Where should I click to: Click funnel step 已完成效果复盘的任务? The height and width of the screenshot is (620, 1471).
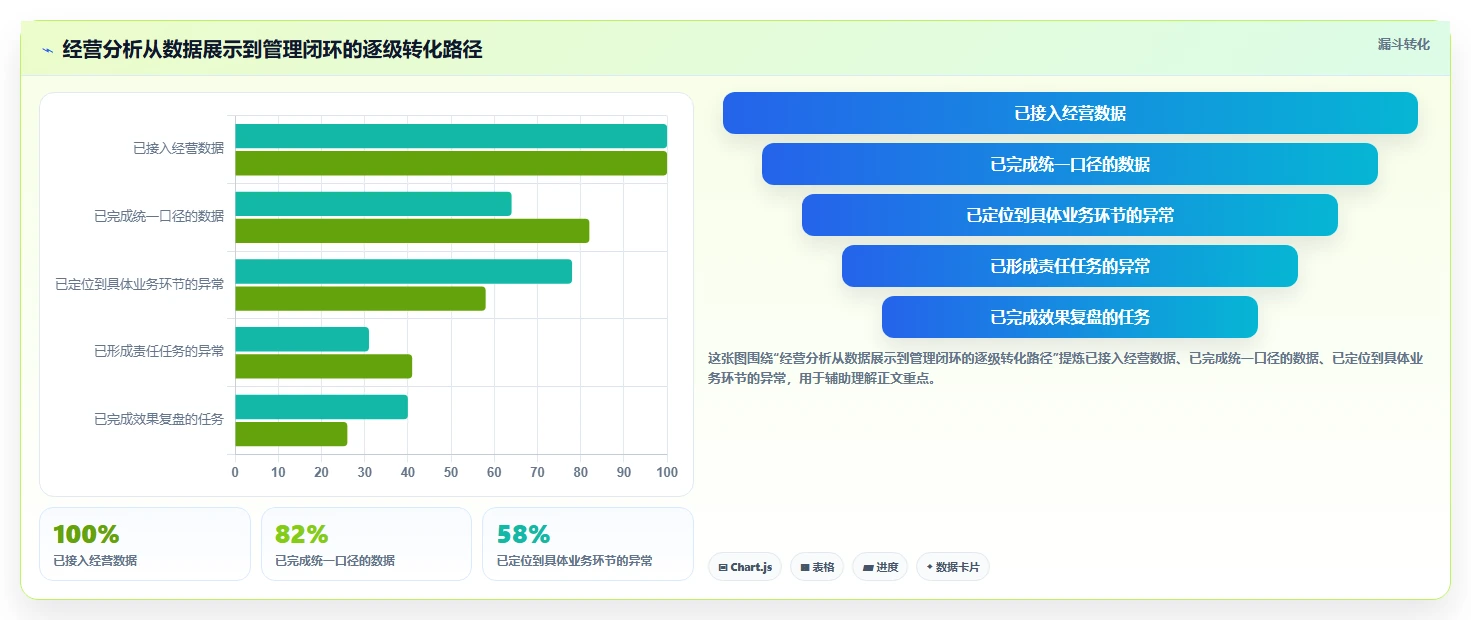pos(1070,317)
